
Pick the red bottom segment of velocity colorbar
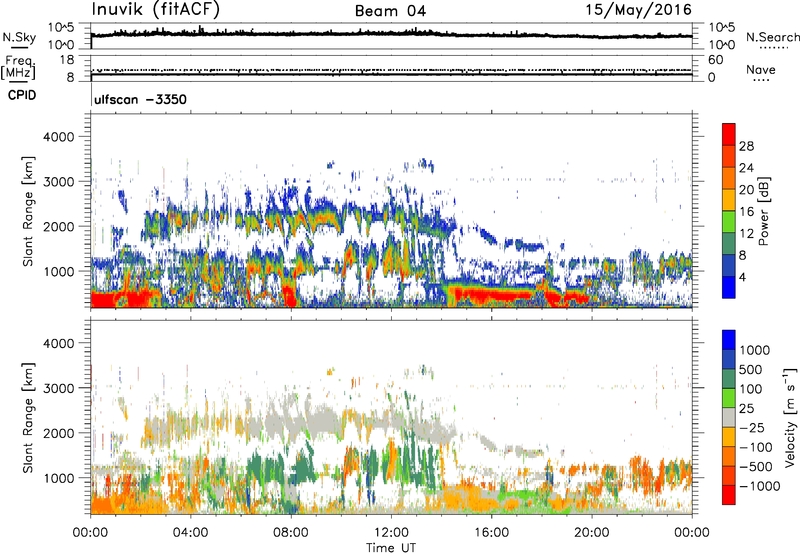(x=729, y=495)
